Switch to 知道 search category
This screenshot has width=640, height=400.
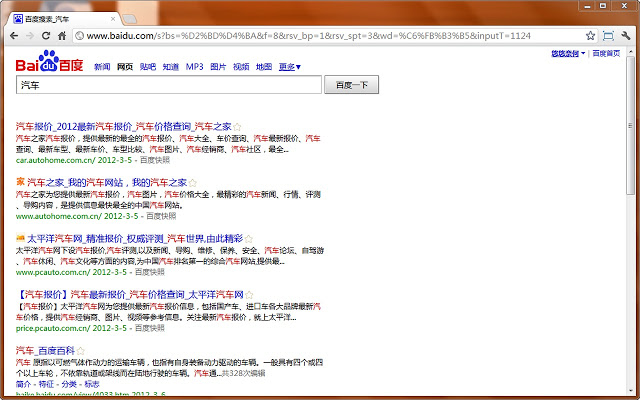coord(171,67)
